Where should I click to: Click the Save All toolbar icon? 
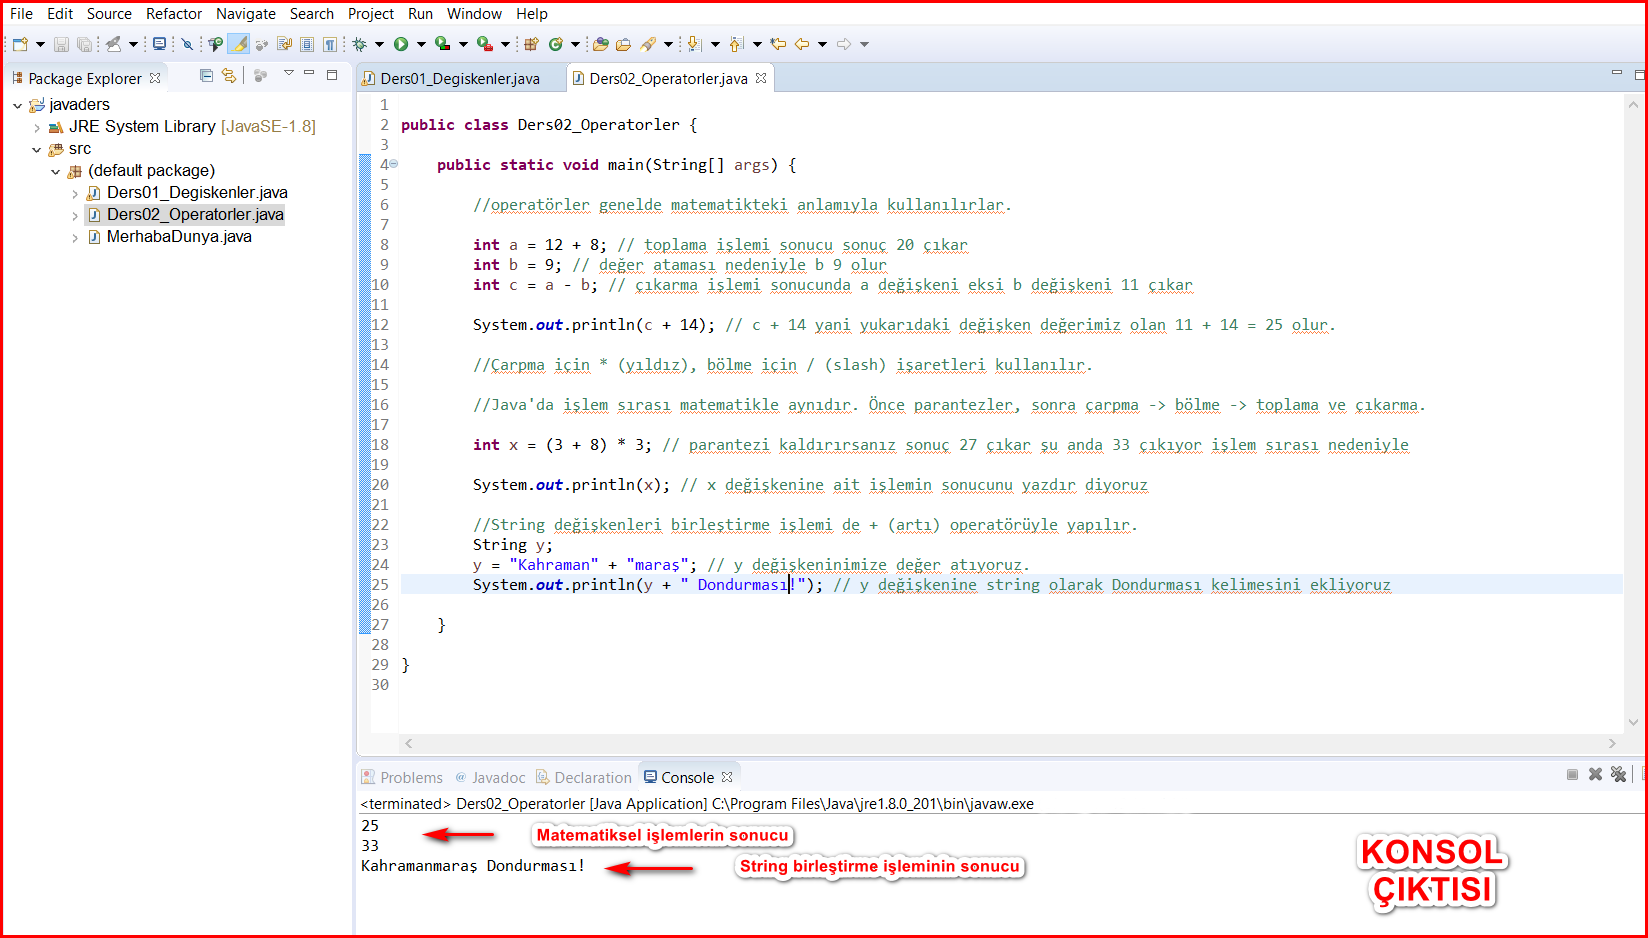point(84,44)
